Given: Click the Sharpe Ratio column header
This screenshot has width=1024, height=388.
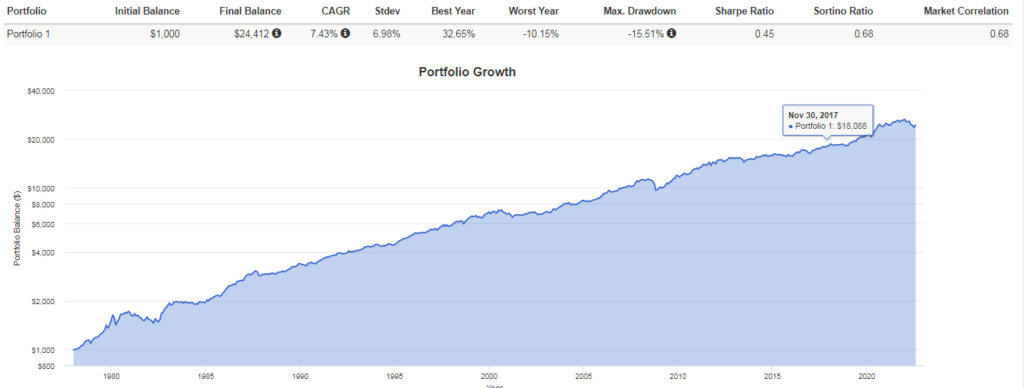Looking at the screenshot, I should pyautogui.click(x=744, y=11).
